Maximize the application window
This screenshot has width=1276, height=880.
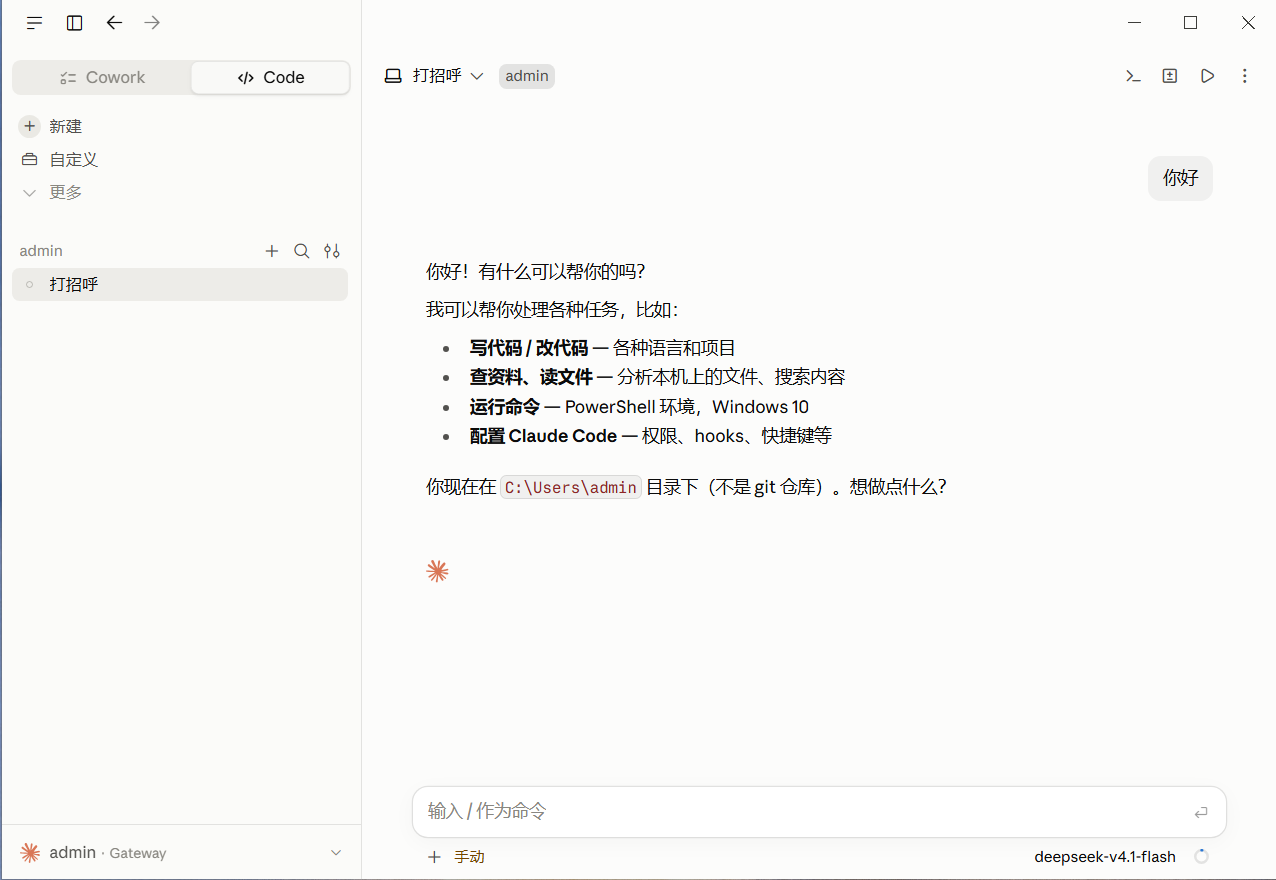1190,23
